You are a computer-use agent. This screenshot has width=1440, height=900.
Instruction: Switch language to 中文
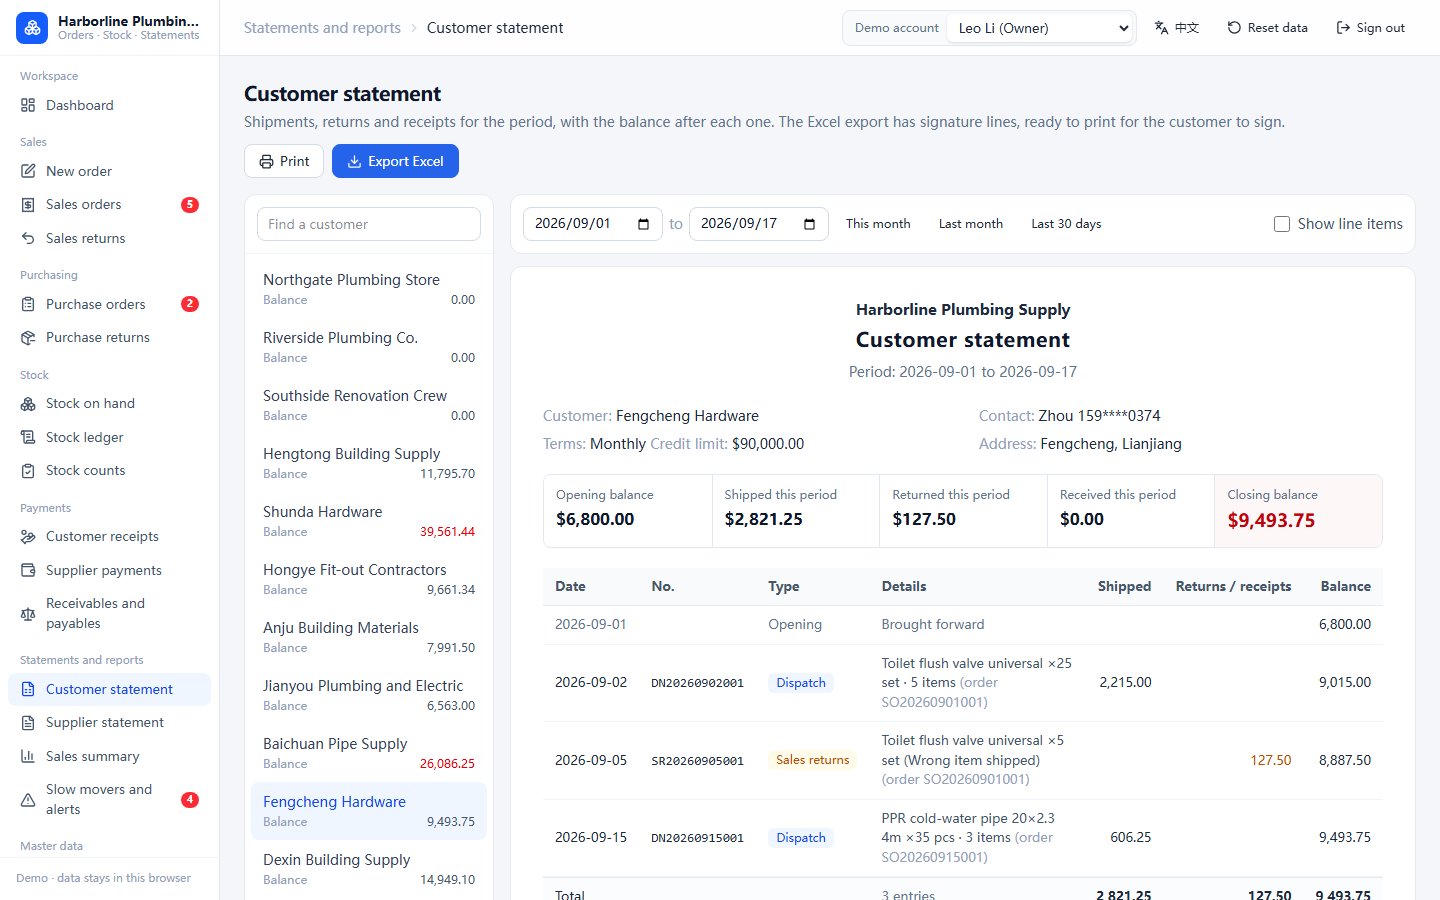1176,28
